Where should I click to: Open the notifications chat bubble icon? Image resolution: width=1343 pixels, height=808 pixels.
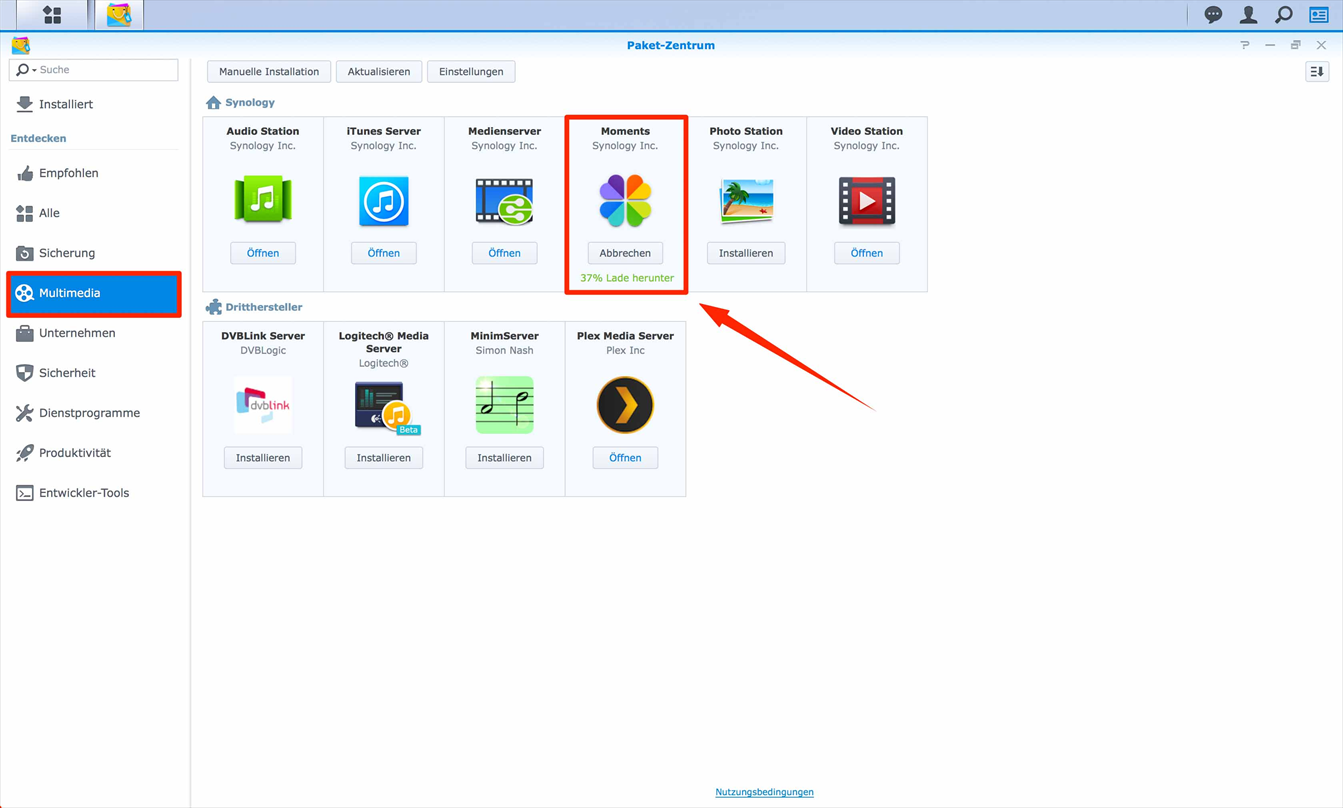[1213, 15]
